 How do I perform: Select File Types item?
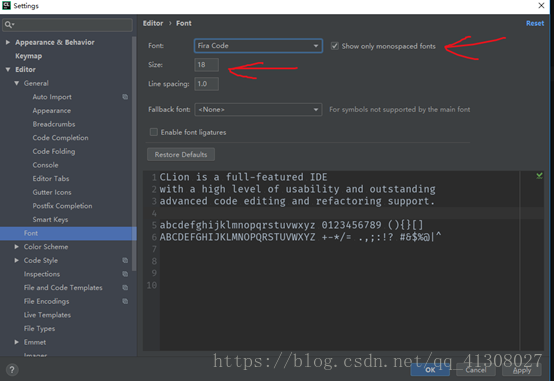tap(39, 329)
